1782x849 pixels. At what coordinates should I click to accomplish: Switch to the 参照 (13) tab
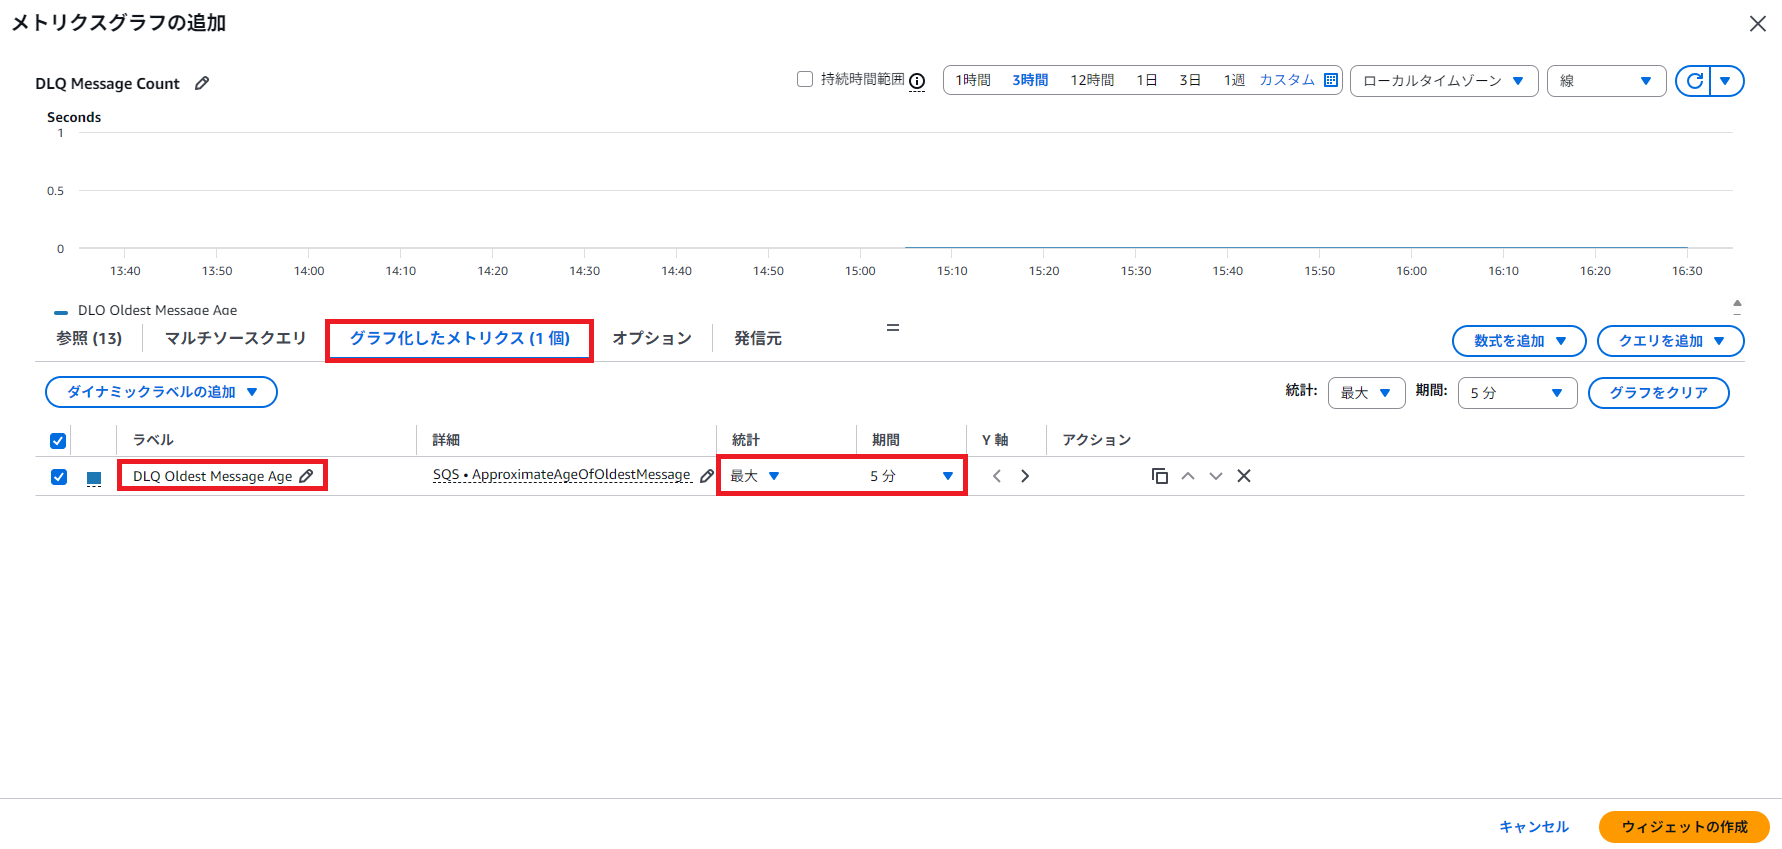tap(89, 338)
